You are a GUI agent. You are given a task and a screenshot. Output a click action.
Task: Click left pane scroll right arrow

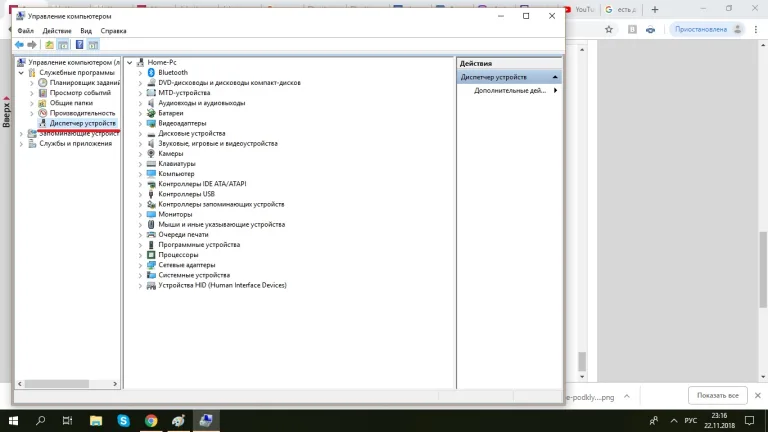[x=115, y=384]
